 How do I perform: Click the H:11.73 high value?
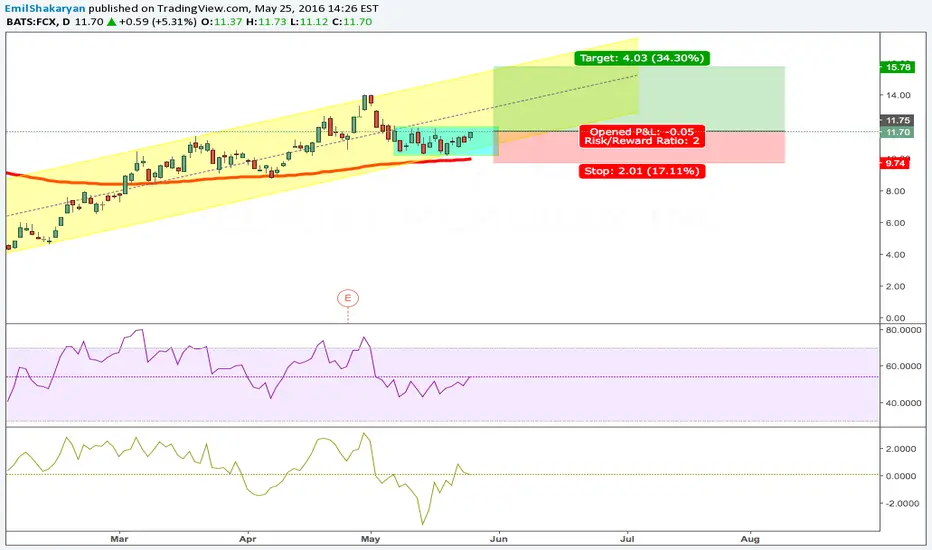click(x=266, y=22)
